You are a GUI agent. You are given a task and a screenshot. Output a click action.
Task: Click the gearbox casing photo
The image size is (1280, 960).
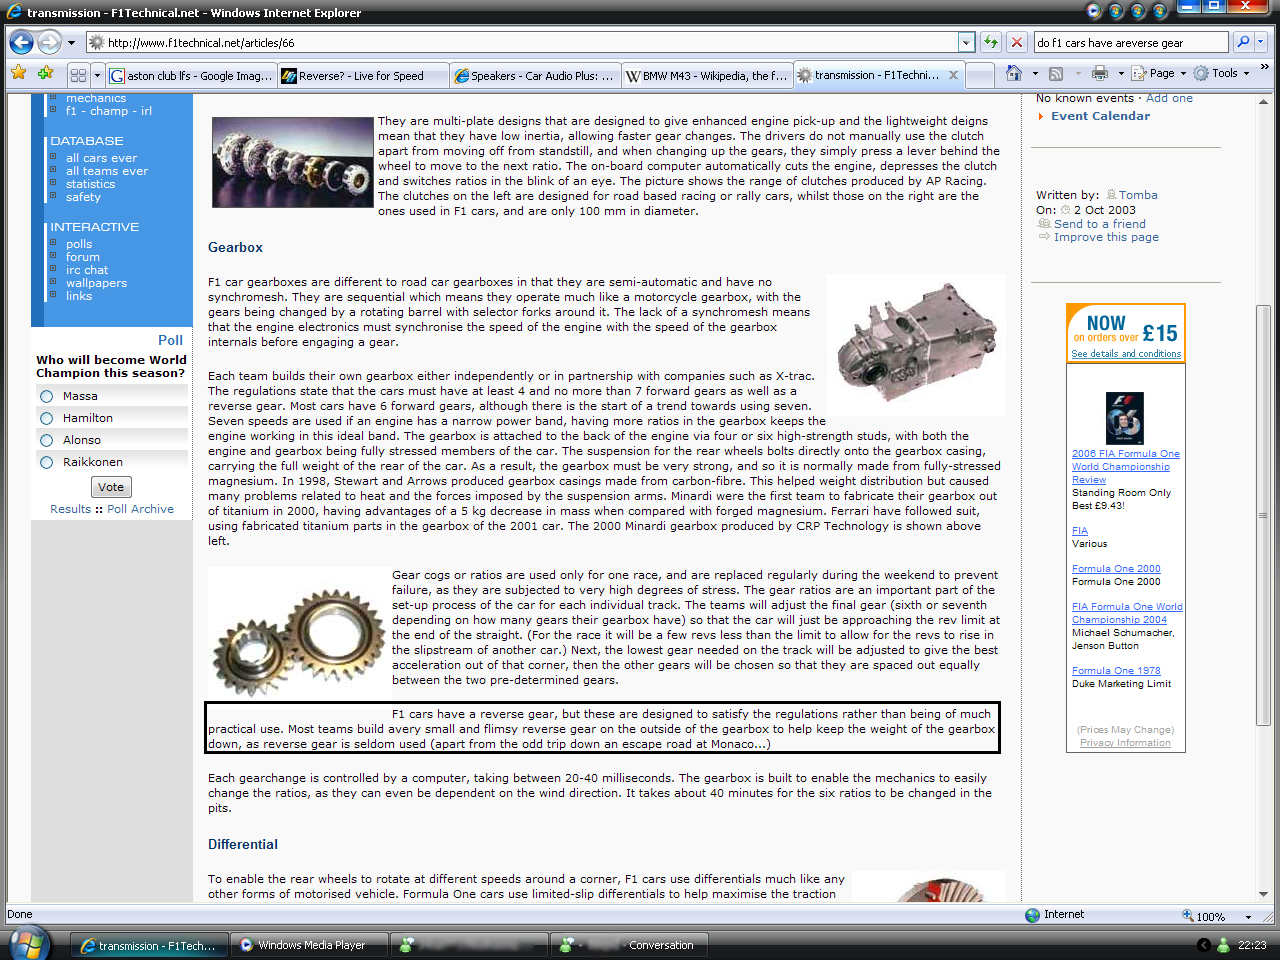916,345
